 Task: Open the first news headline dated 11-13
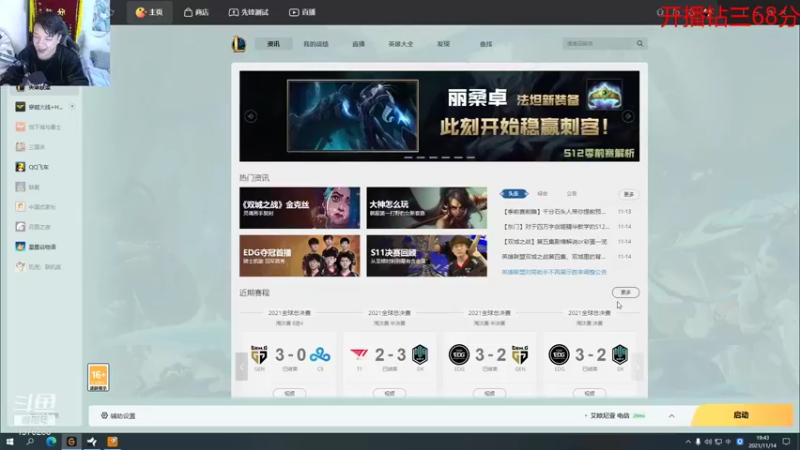554,211
